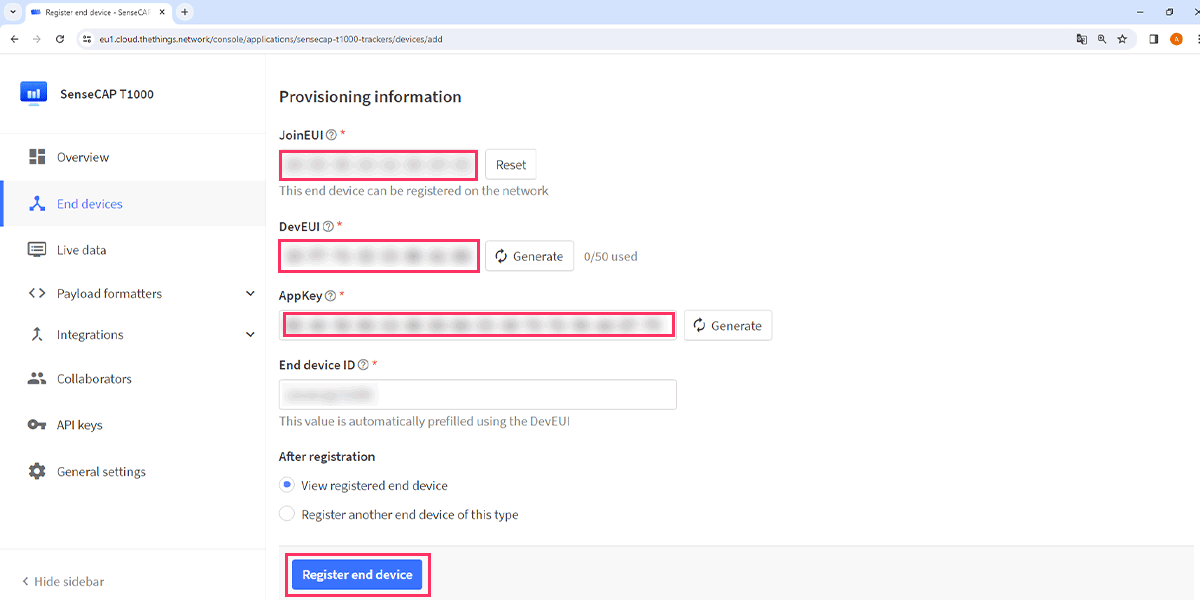This screenshot has width=1200, height=600.
Task: Open the zoom magnifier icon in address bar
Action: [x=1102, y=39]
